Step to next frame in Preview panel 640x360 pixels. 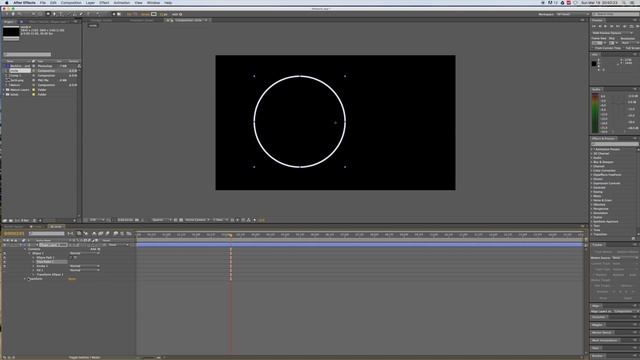click(611, 26)
